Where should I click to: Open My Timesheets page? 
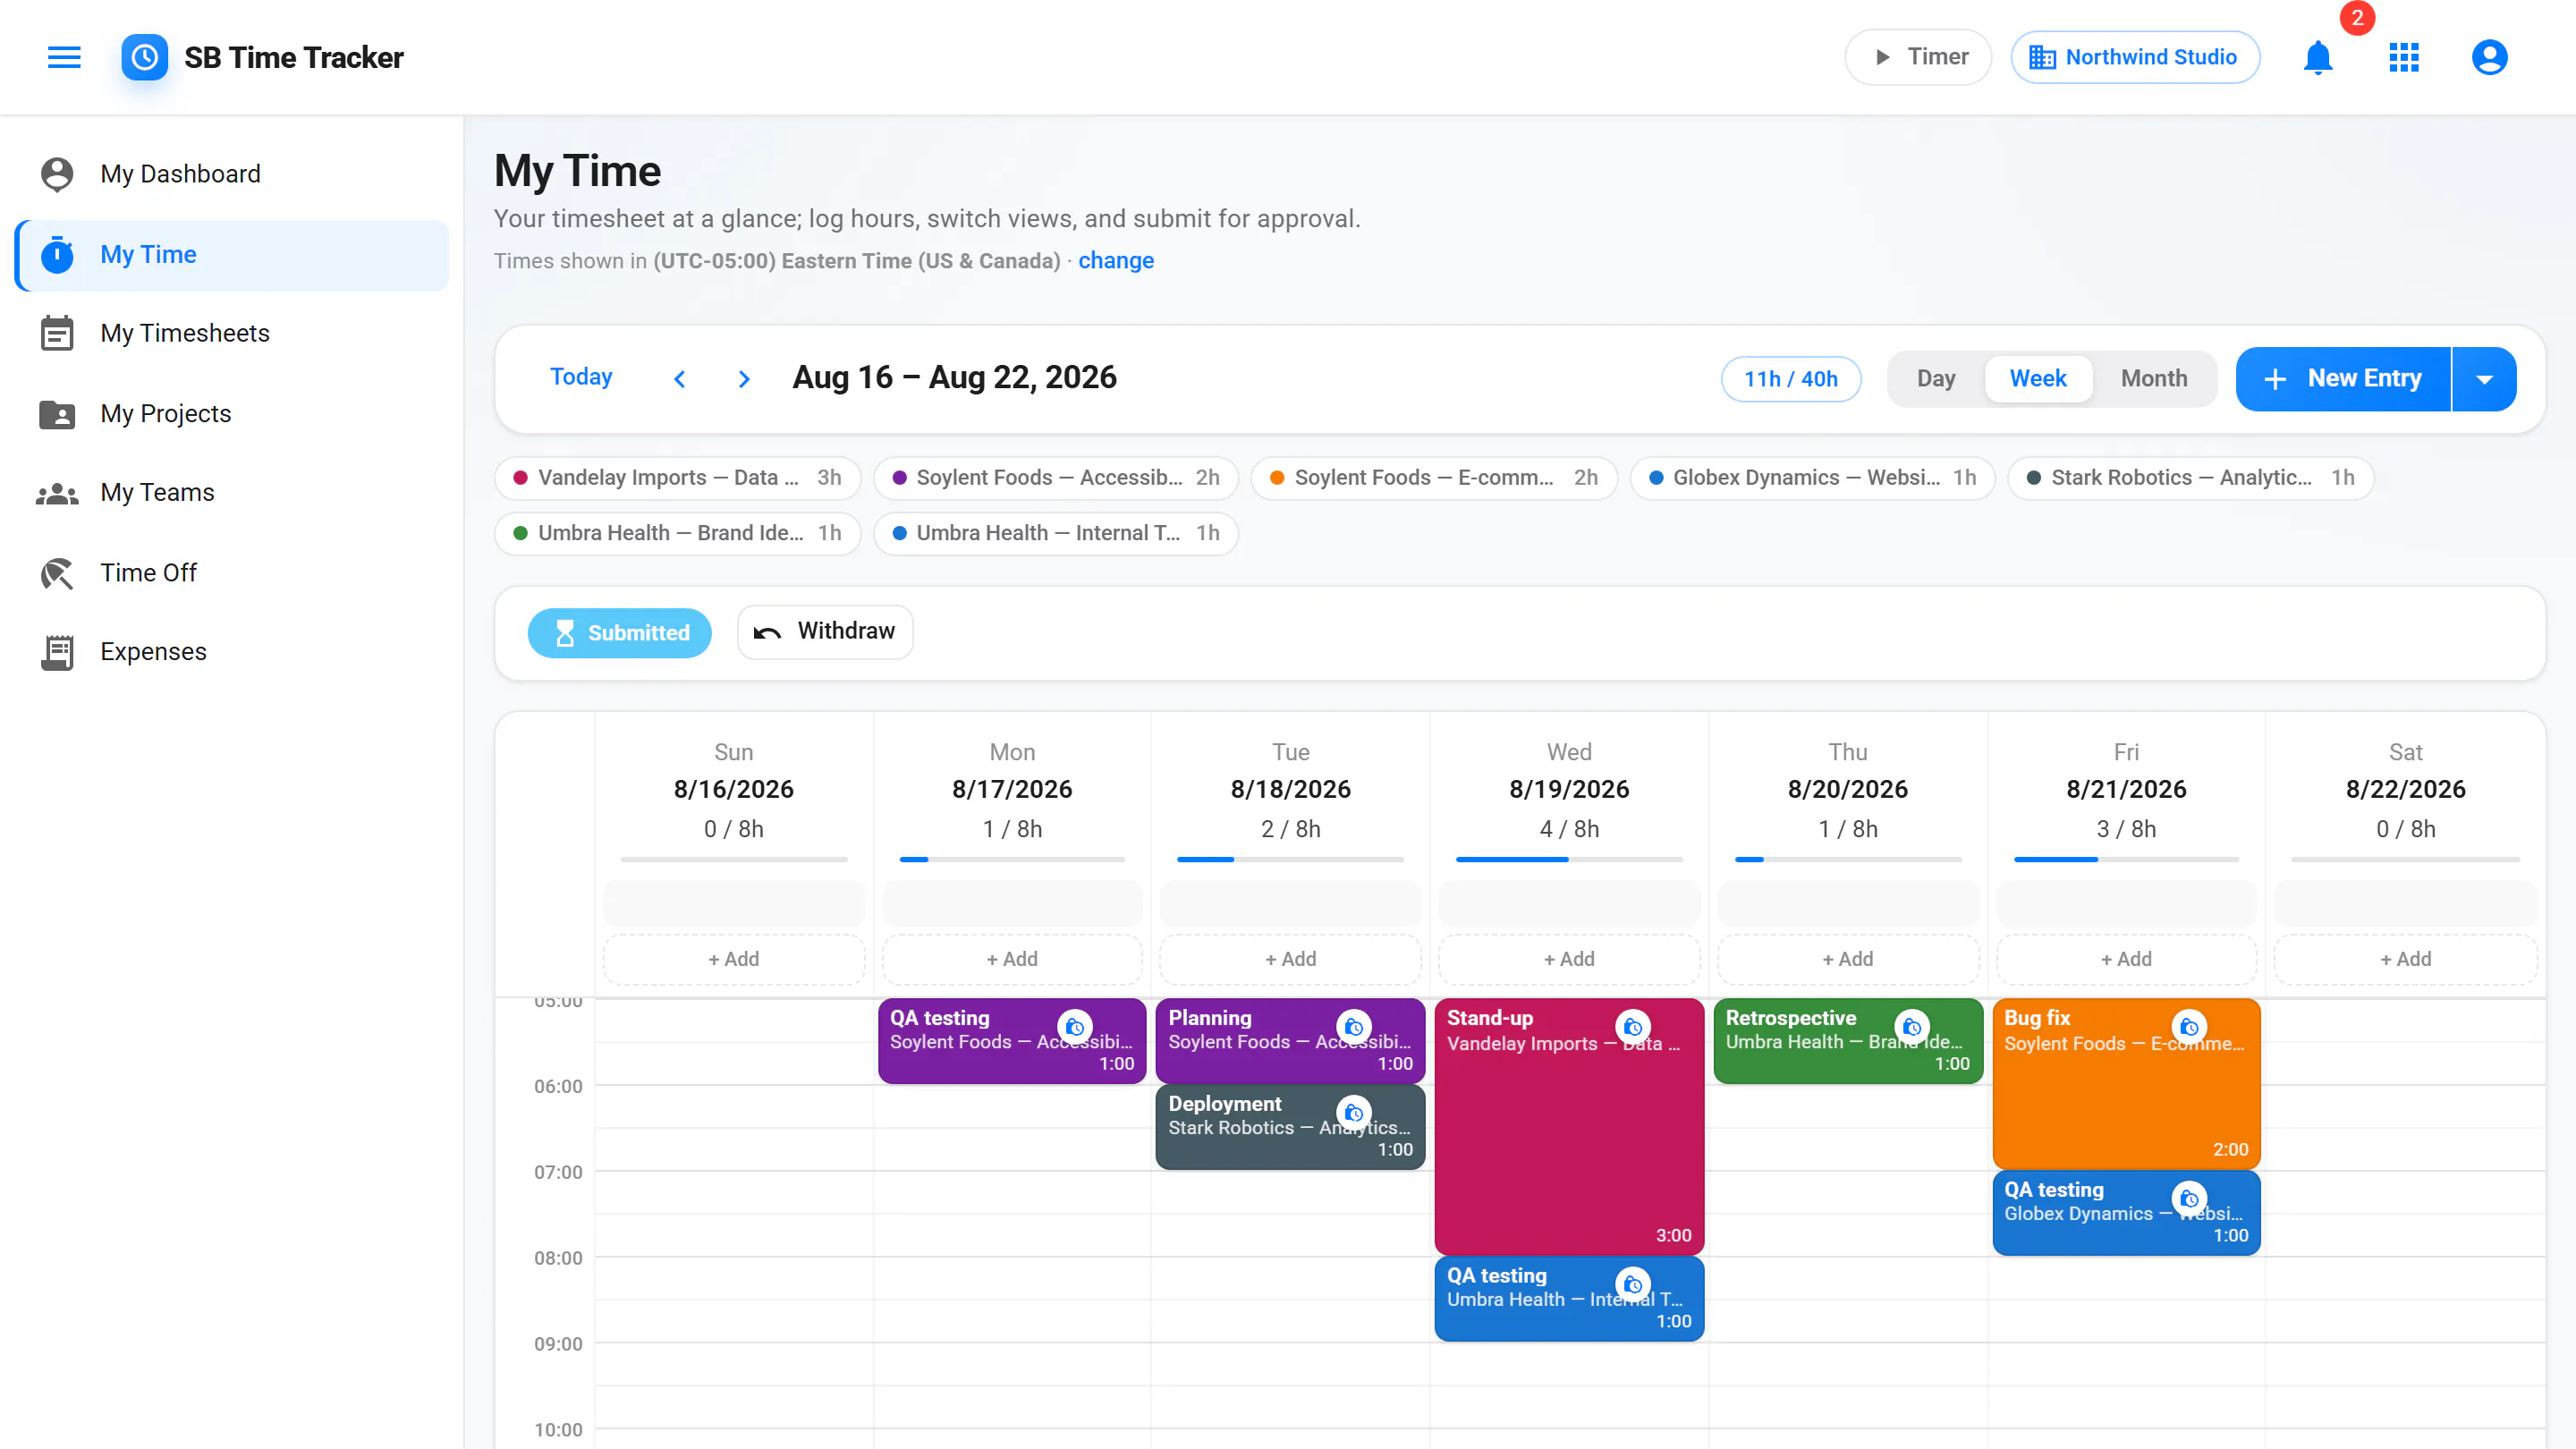[232, 334]
